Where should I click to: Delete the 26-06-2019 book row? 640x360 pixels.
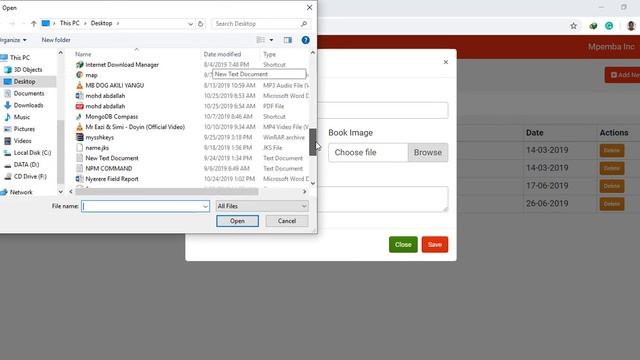pyautogui.click(x=611, y=204)
